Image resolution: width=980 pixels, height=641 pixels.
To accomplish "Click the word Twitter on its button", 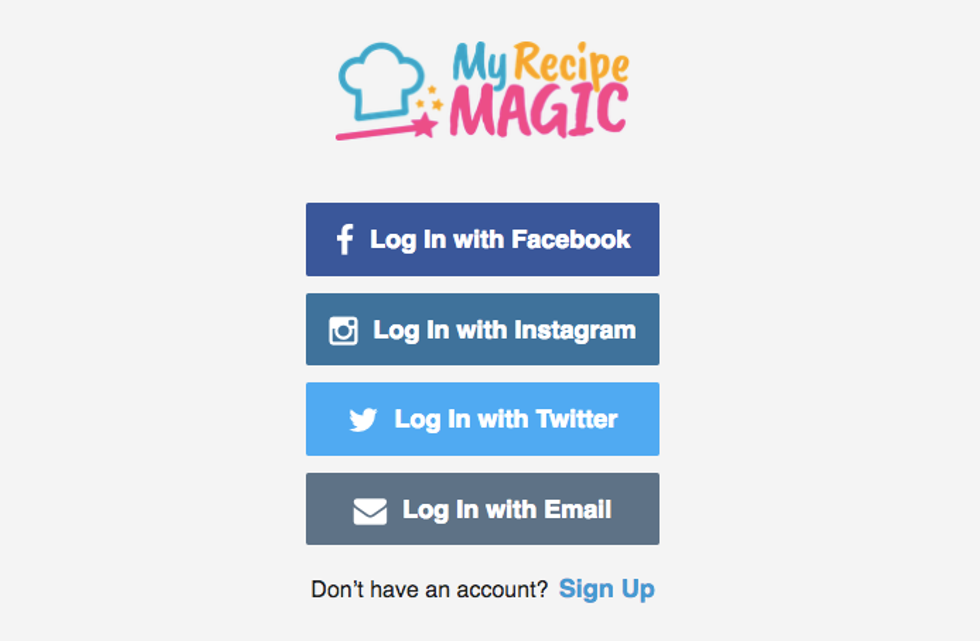I will tap(576, 419).
